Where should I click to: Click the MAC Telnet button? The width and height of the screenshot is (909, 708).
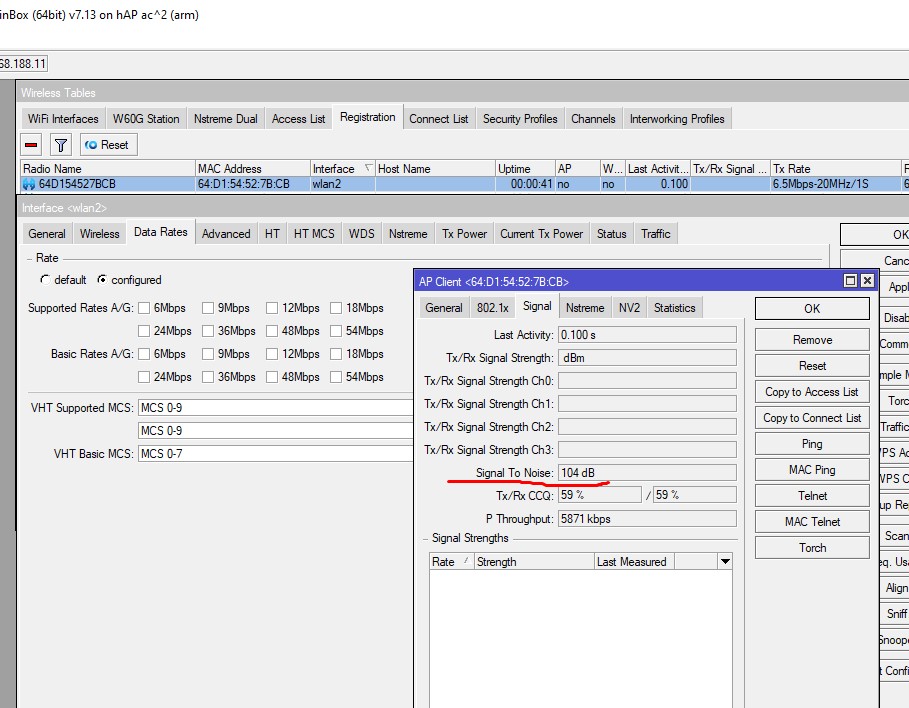coord(811,521)
